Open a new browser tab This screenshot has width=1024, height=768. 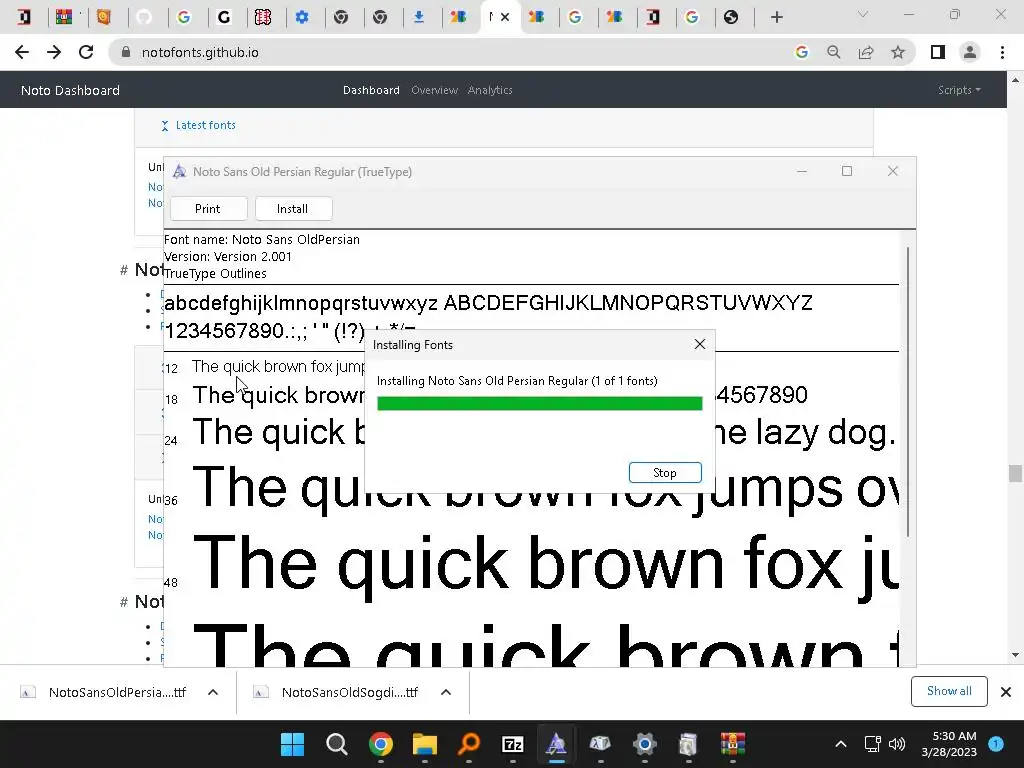point(776,17)
